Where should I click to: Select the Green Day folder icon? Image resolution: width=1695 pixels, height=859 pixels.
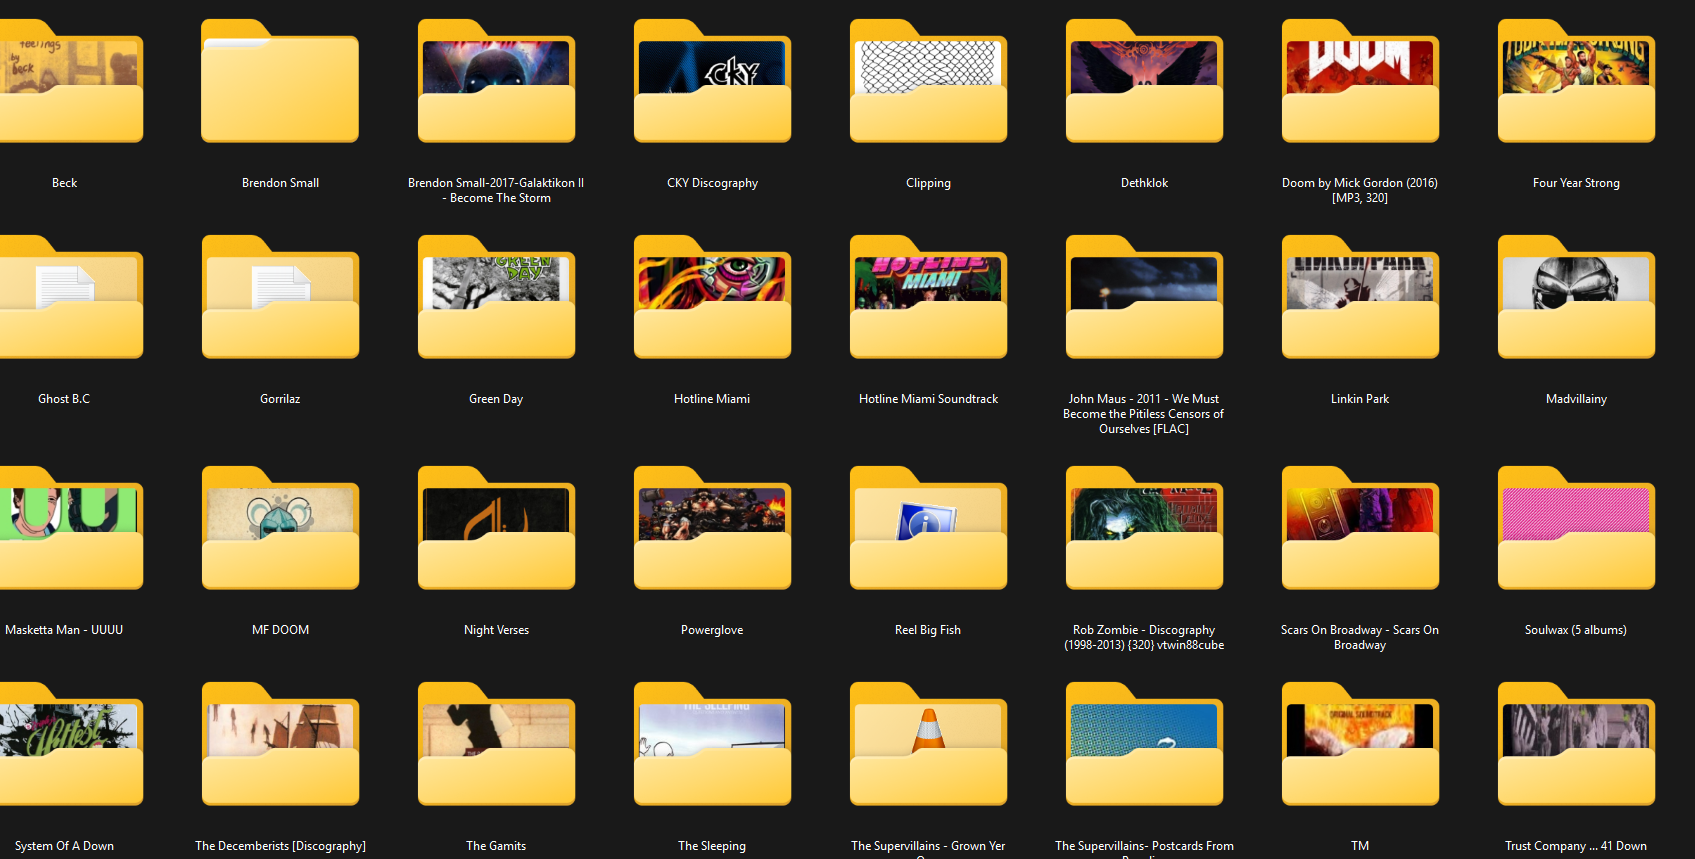point(496,297)
